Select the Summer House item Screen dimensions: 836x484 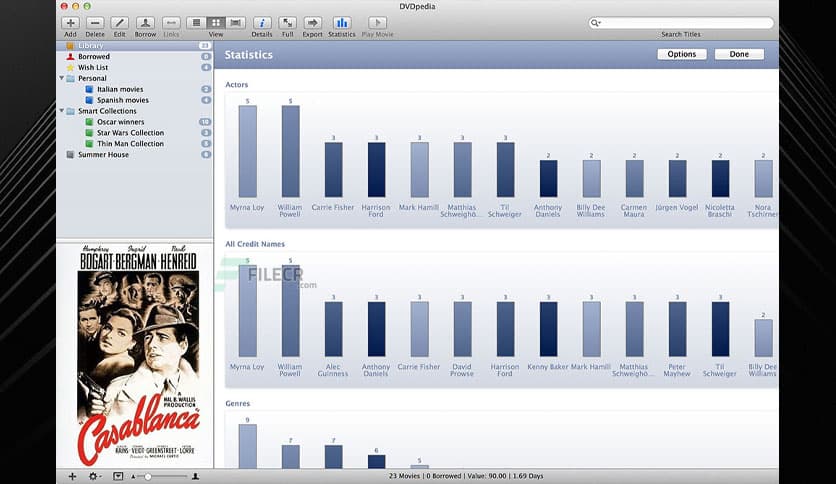(134, 155)
